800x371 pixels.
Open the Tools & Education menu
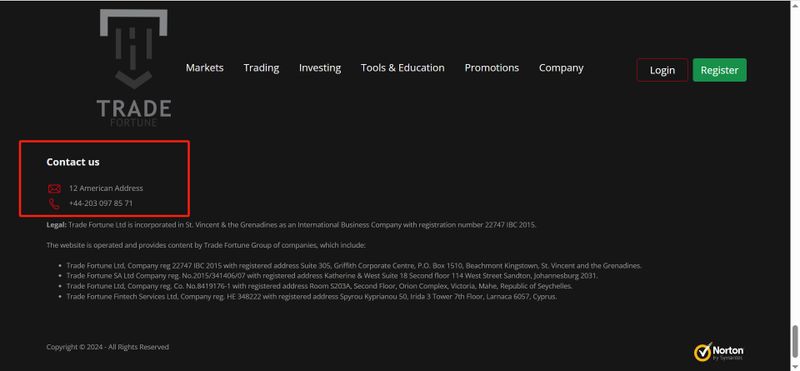pos(403,68)
